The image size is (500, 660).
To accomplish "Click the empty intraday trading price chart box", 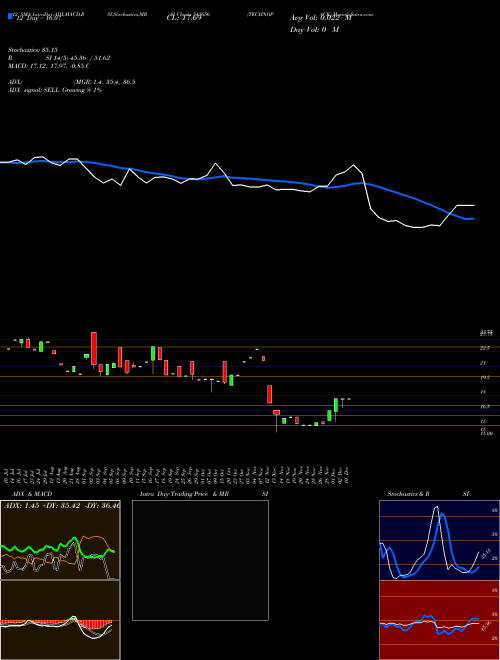I will (200, 560).
